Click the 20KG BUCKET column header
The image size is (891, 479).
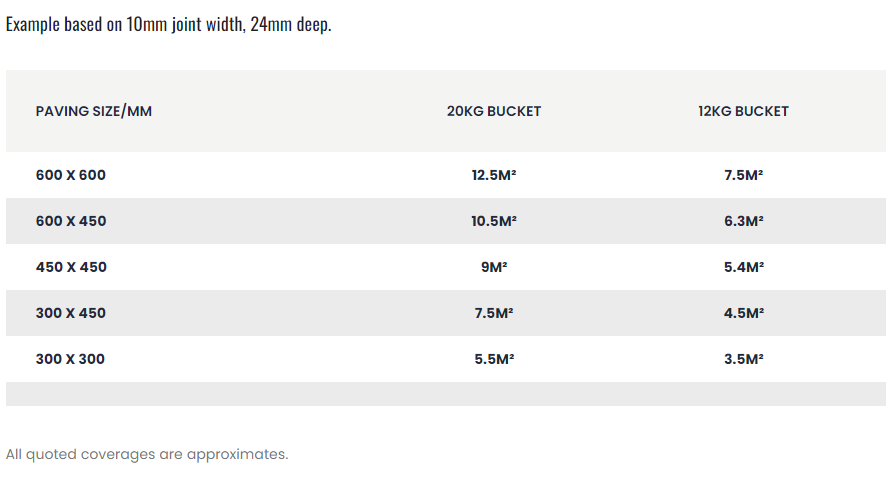pos(494,111)
